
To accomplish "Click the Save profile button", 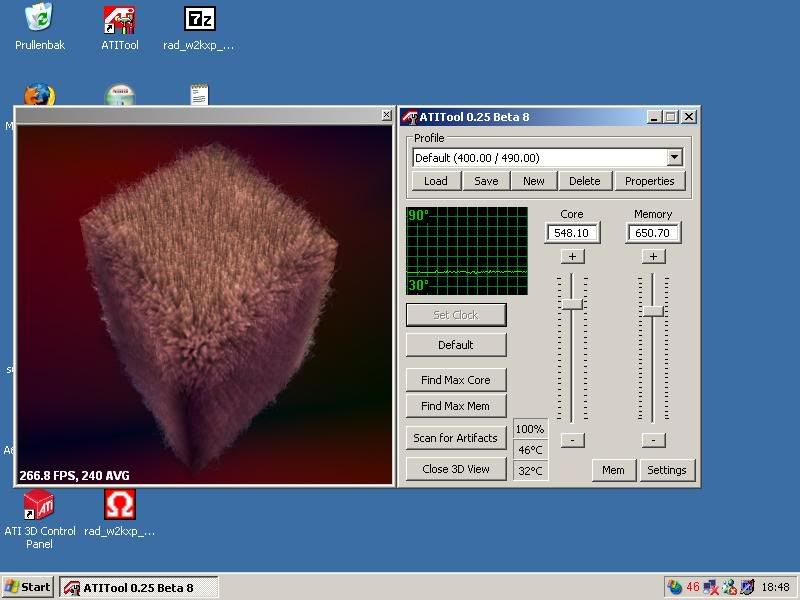I will click(x=486, y=181).
